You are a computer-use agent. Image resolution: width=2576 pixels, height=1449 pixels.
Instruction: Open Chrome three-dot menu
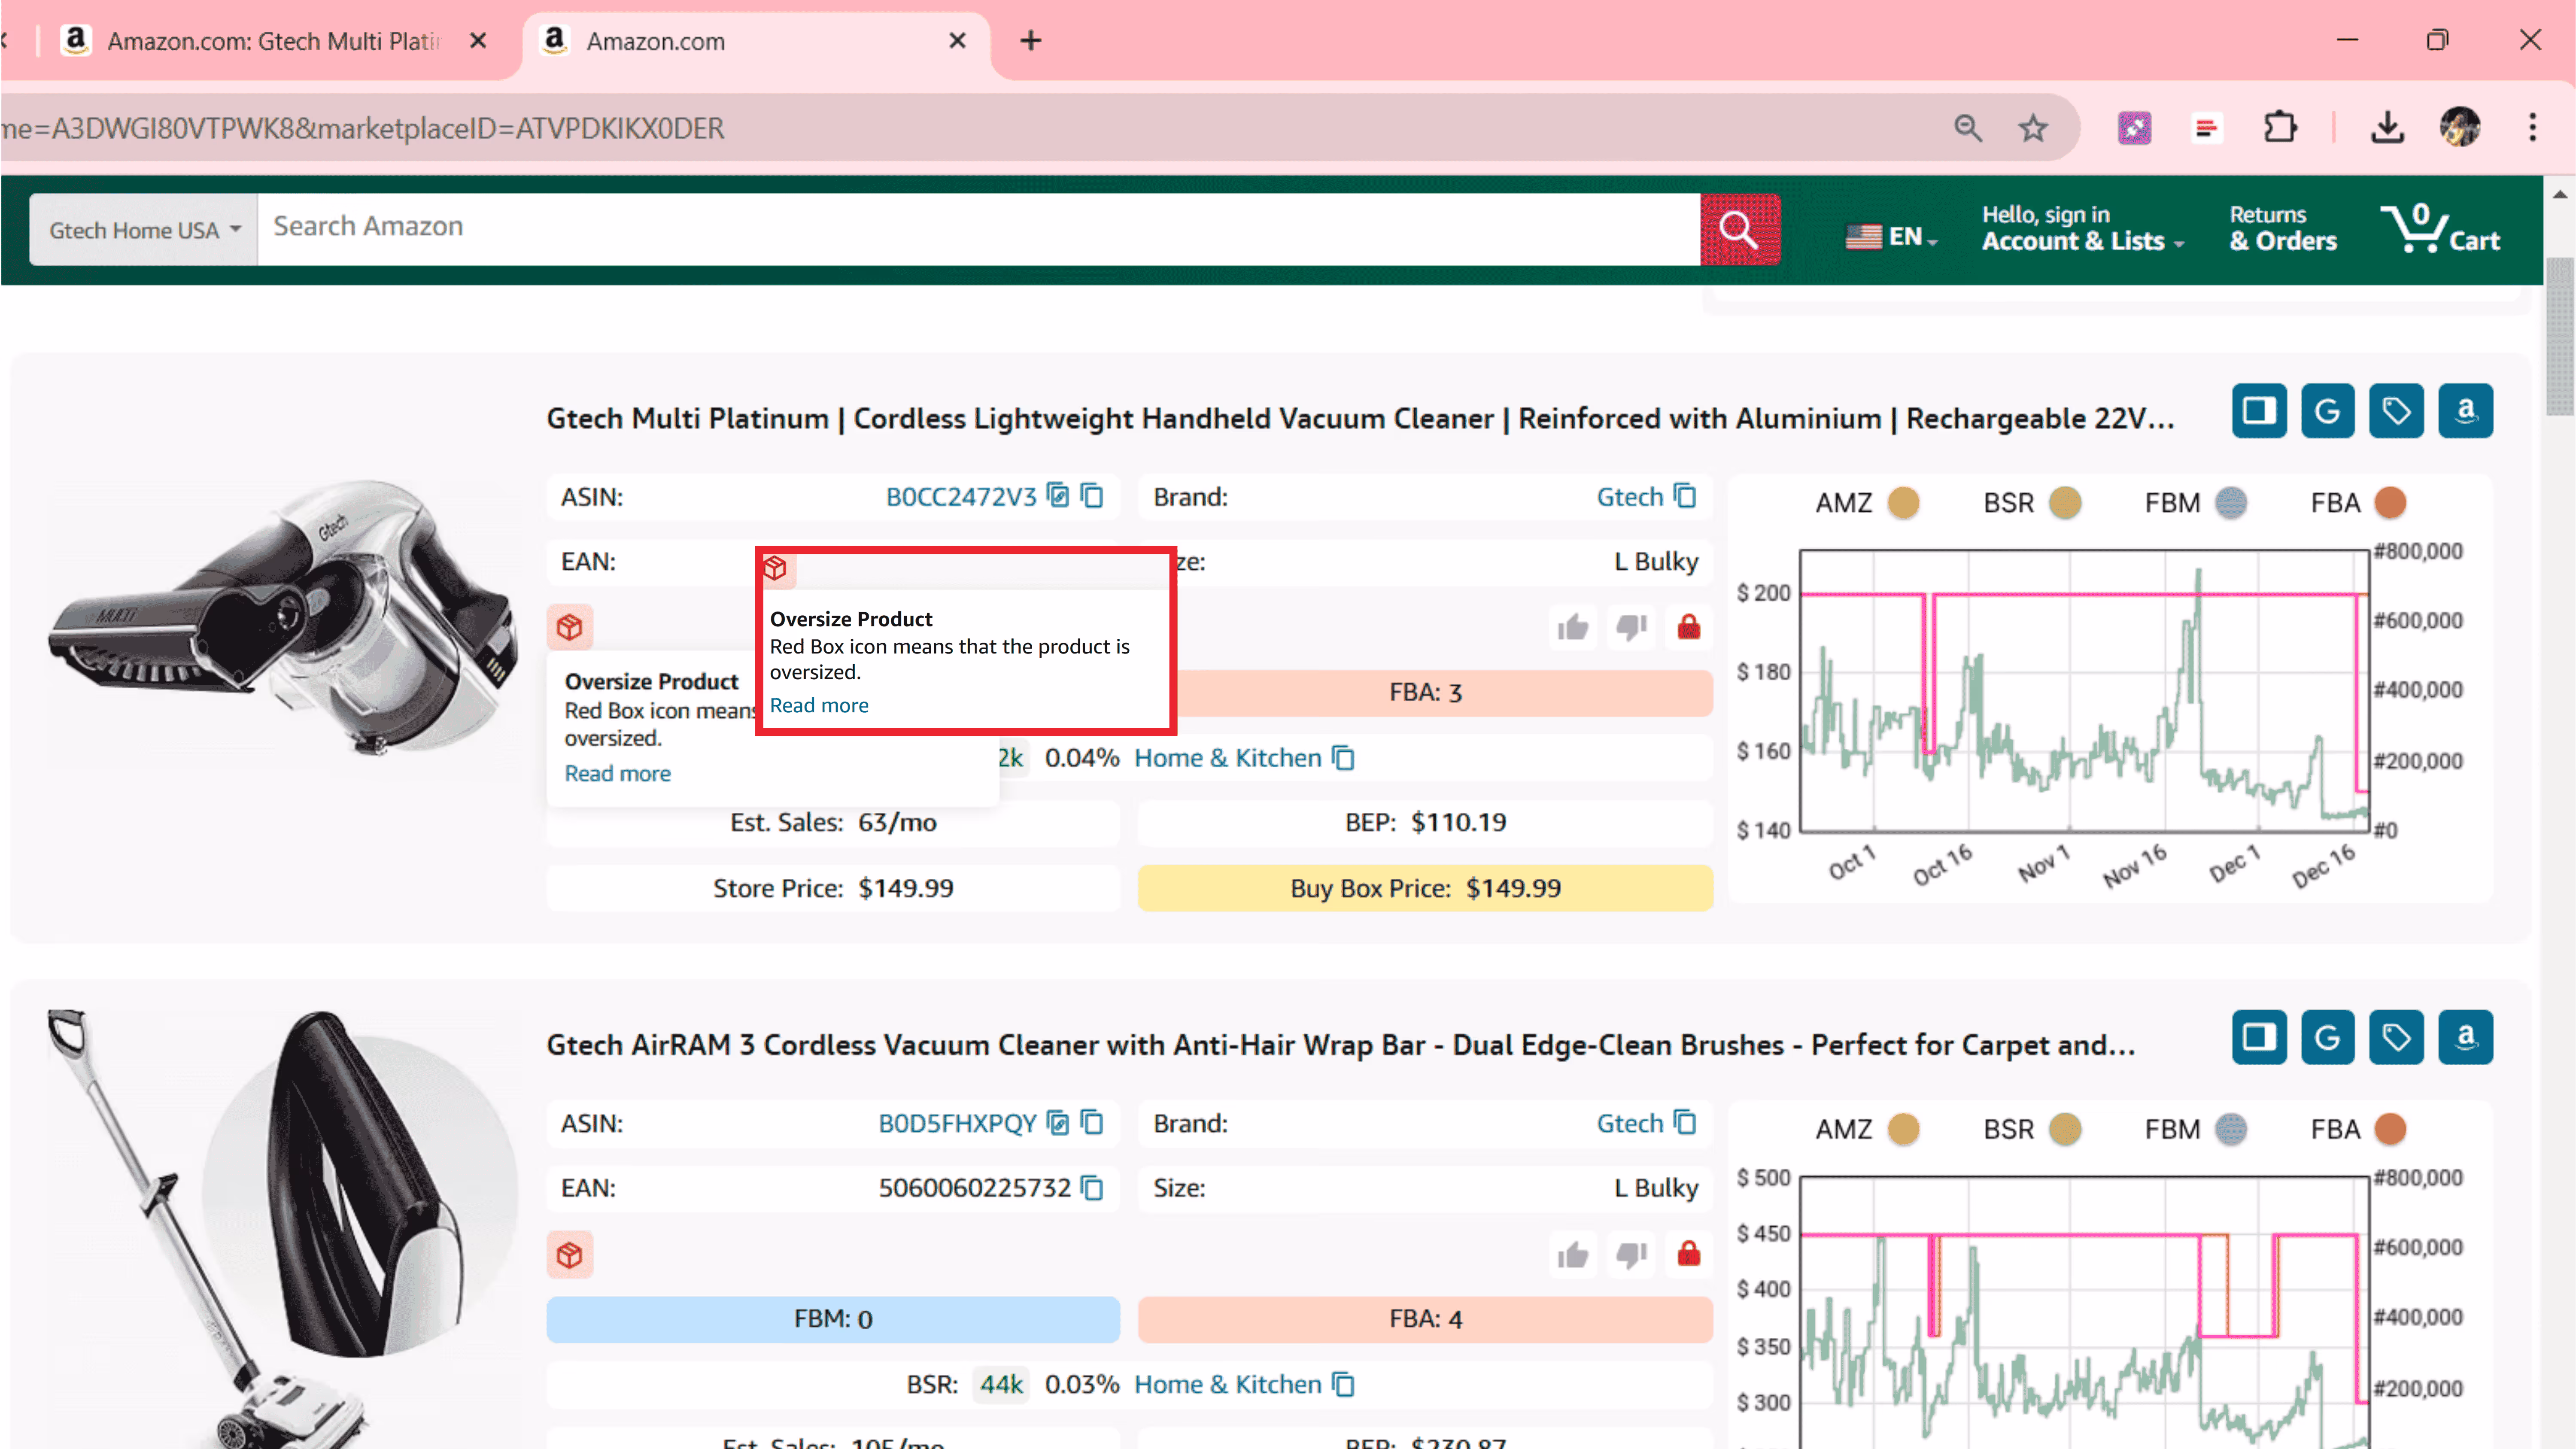coord(2532,128)
